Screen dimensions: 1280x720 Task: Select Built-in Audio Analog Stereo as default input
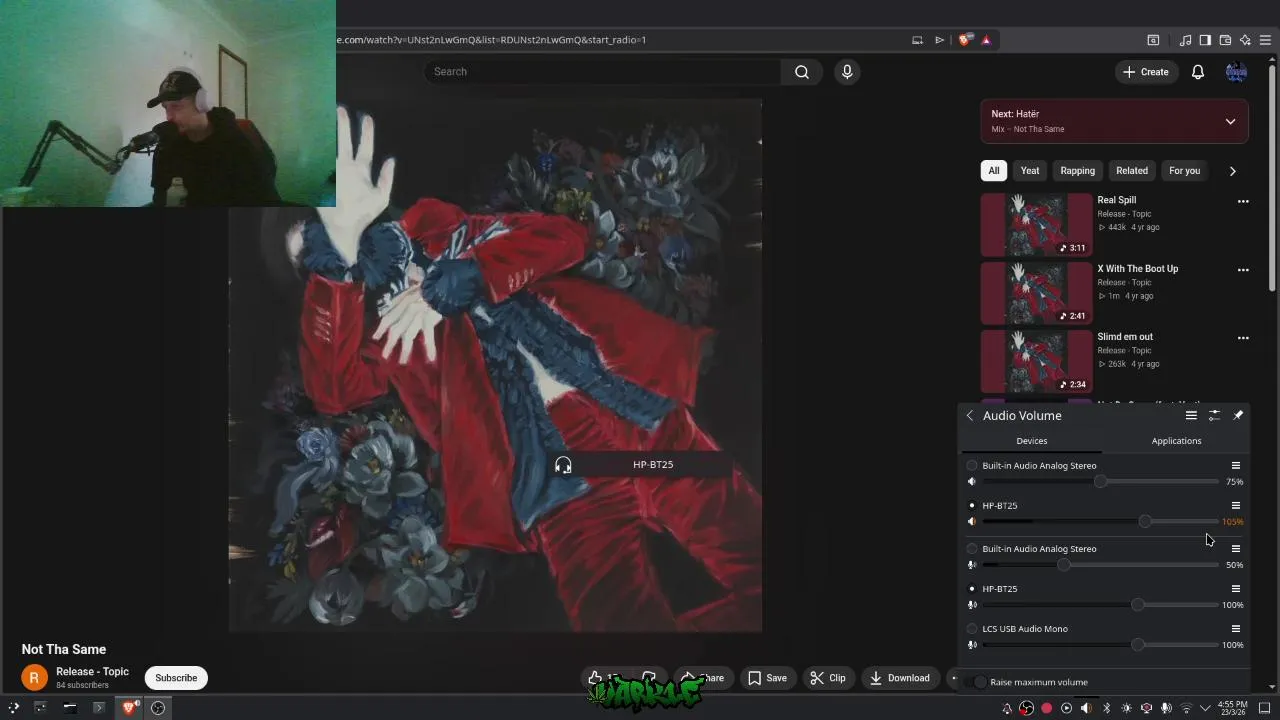pyautogui.click(x=972, y=549)
